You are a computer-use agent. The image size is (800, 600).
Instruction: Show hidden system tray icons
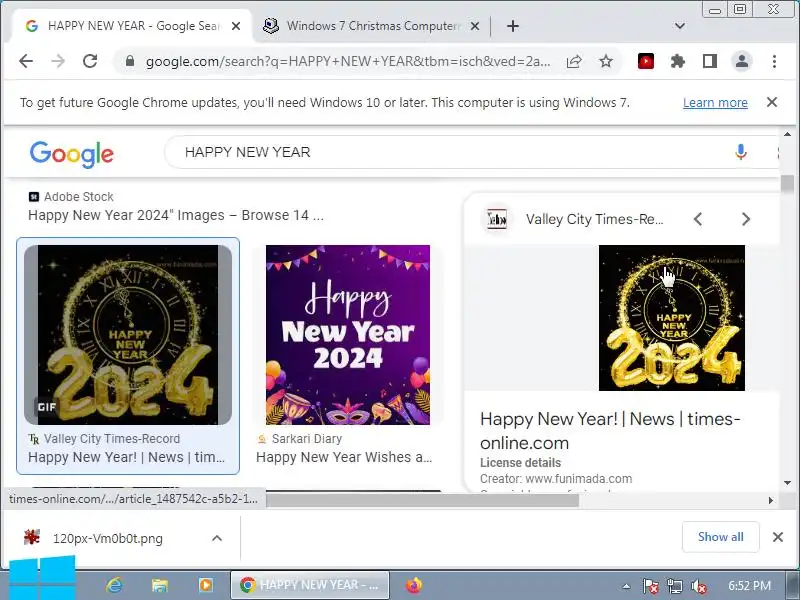click(627, 586)
